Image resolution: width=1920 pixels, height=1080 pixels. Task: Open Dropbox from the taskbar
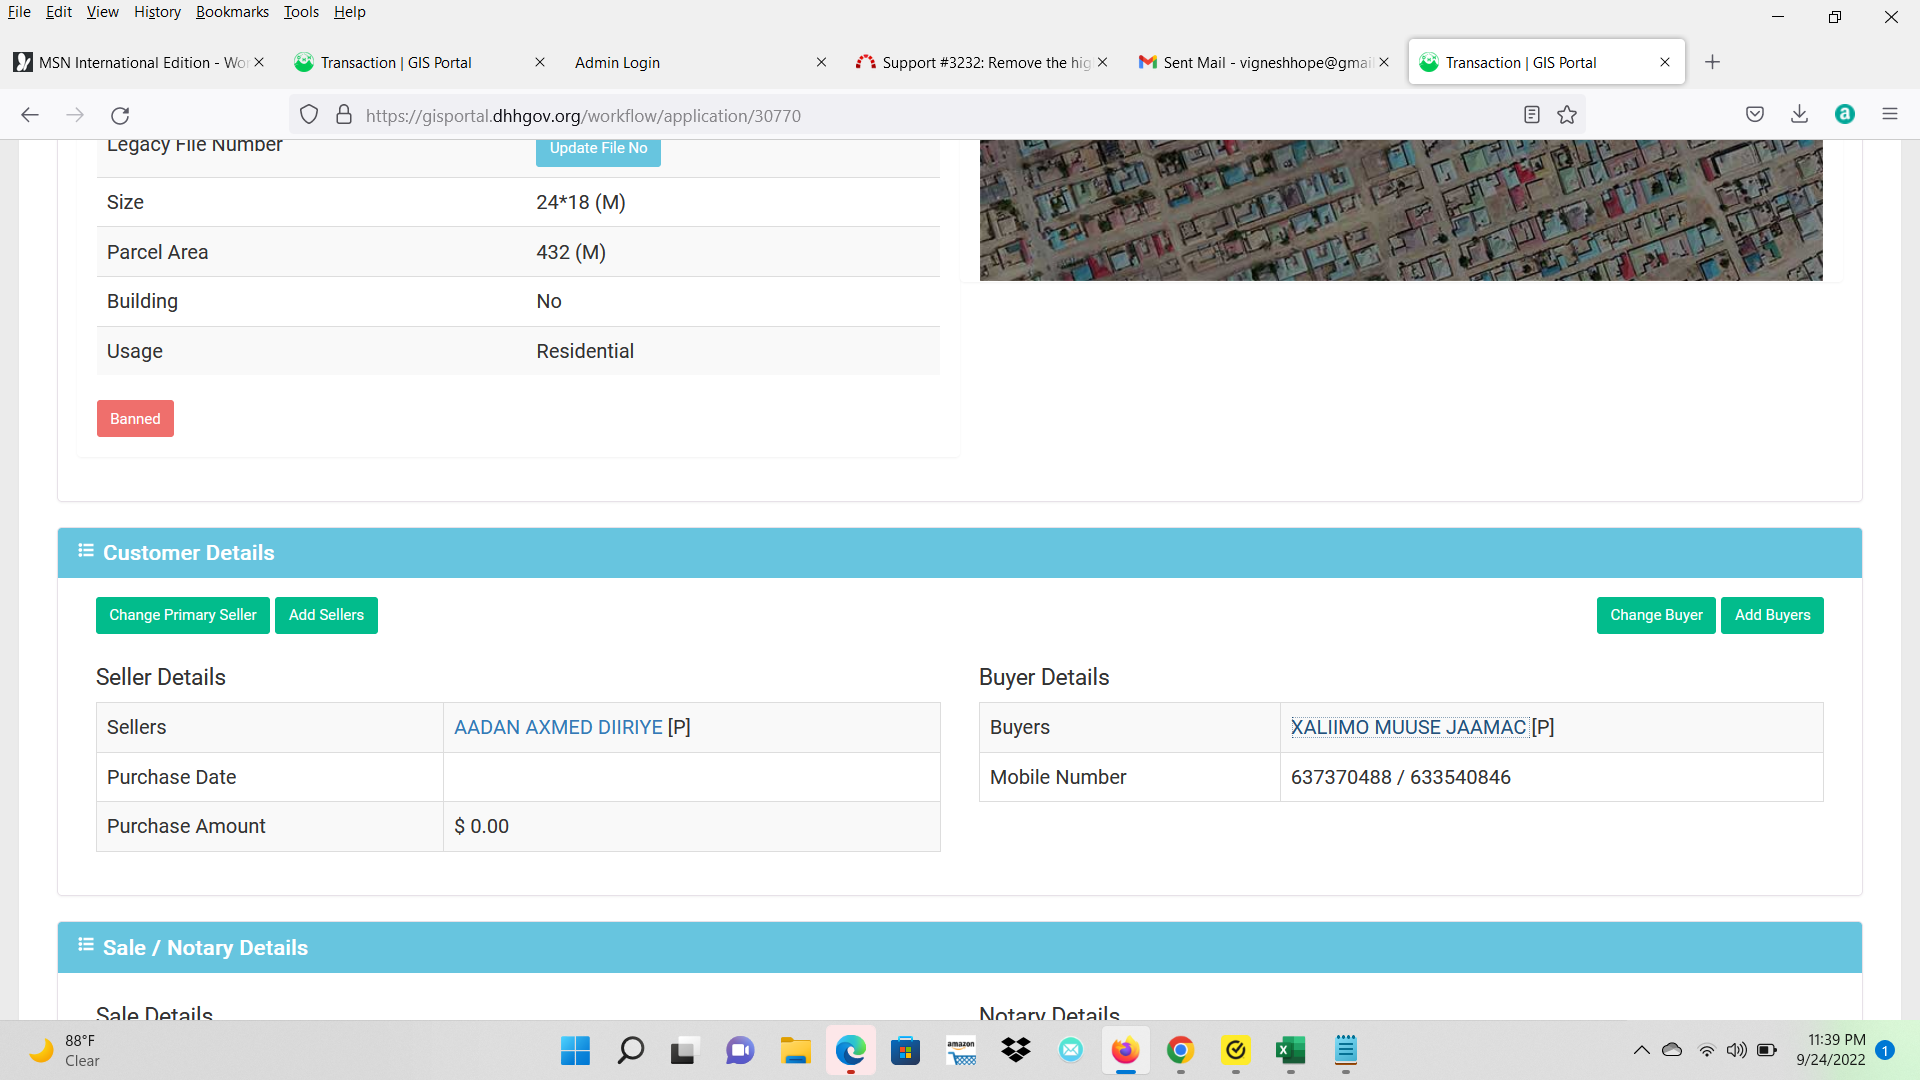1016,1050
